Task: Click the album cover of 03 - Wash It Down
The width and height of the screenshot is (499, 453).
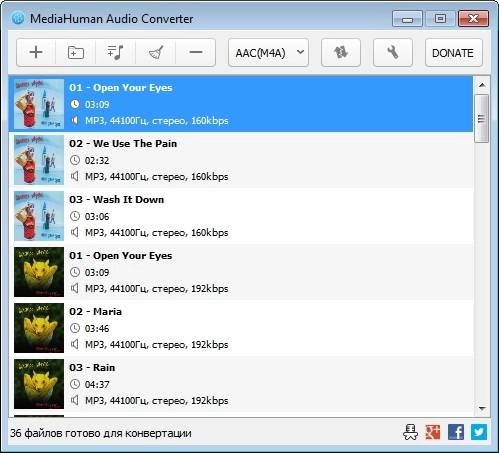Action: pyautogui.click(x=39, y=216)
